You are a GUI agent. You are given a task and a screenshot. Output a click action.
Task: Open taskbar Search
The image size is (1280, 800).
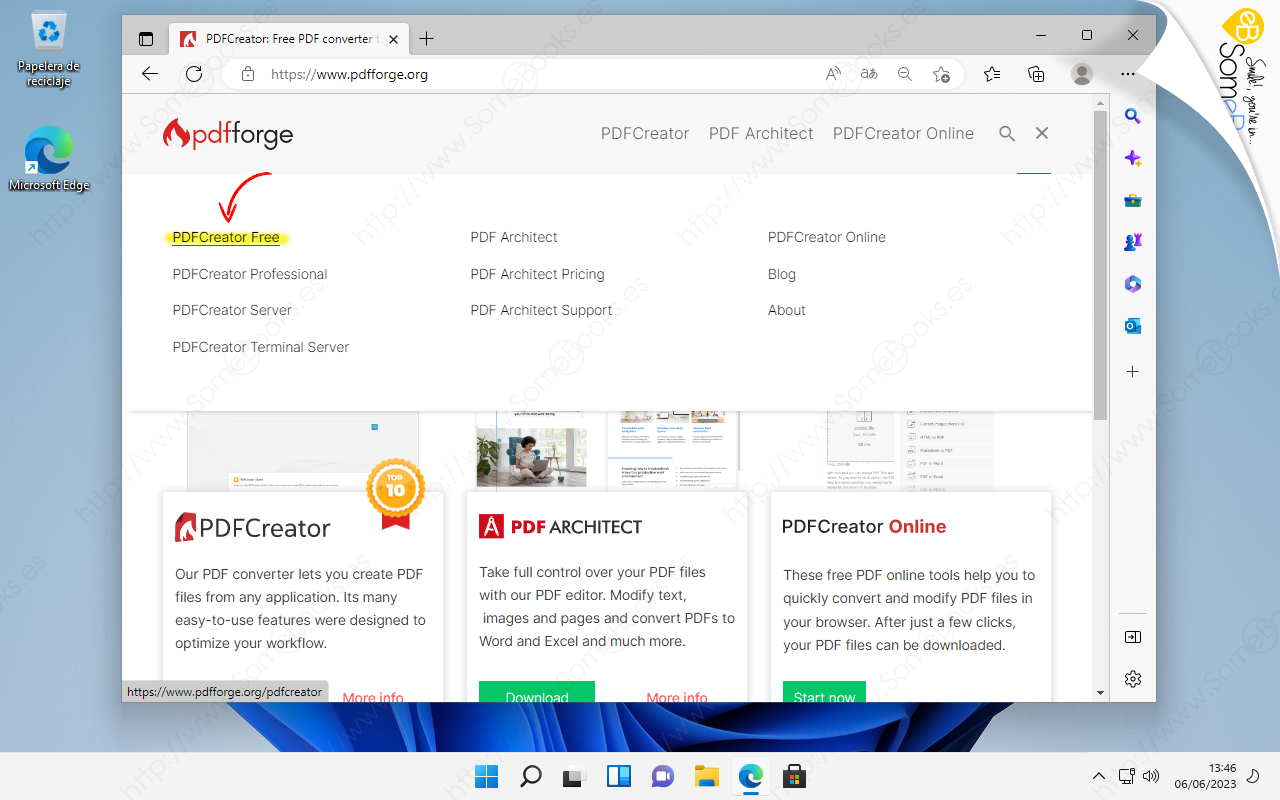(531, 776)
